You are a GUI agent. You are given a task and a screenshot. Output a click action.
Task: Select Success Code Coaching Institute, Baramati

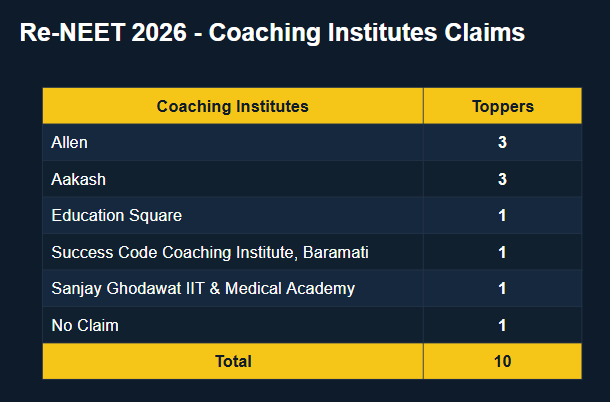210,252
